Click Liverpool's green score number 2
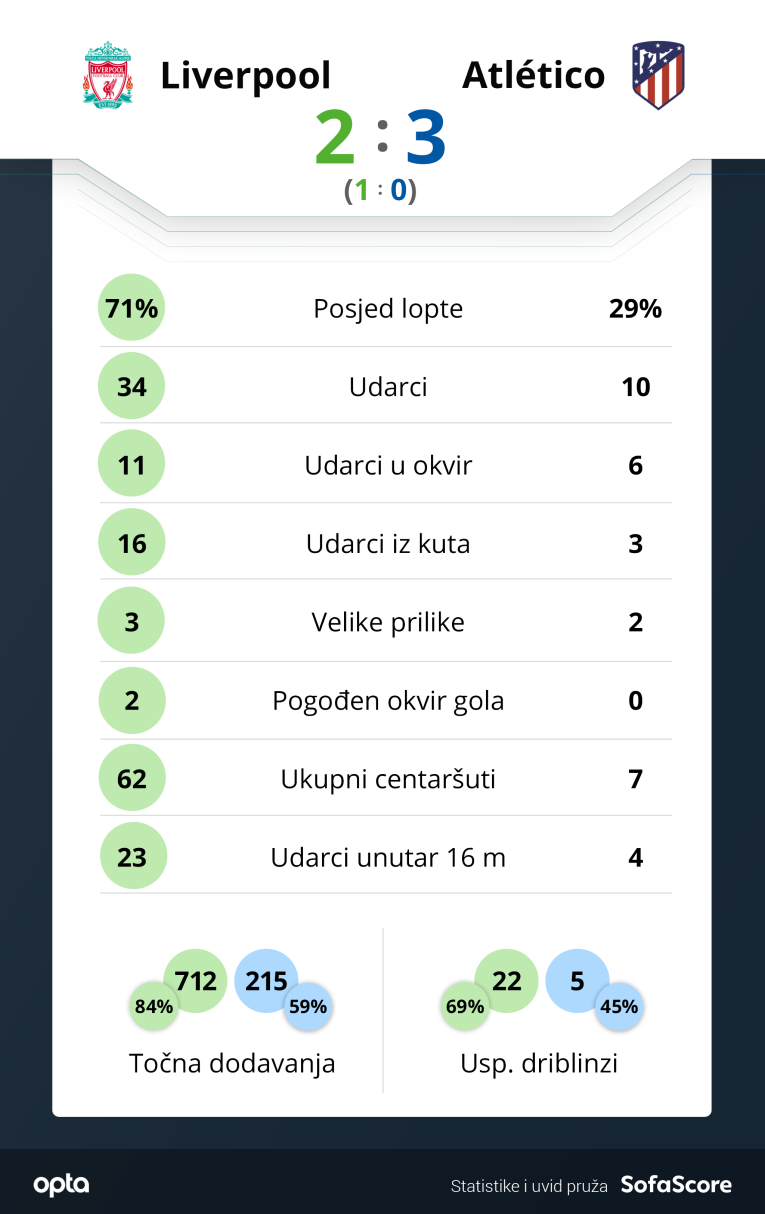This screenshot has height=1214, width=765. (335, 138)
